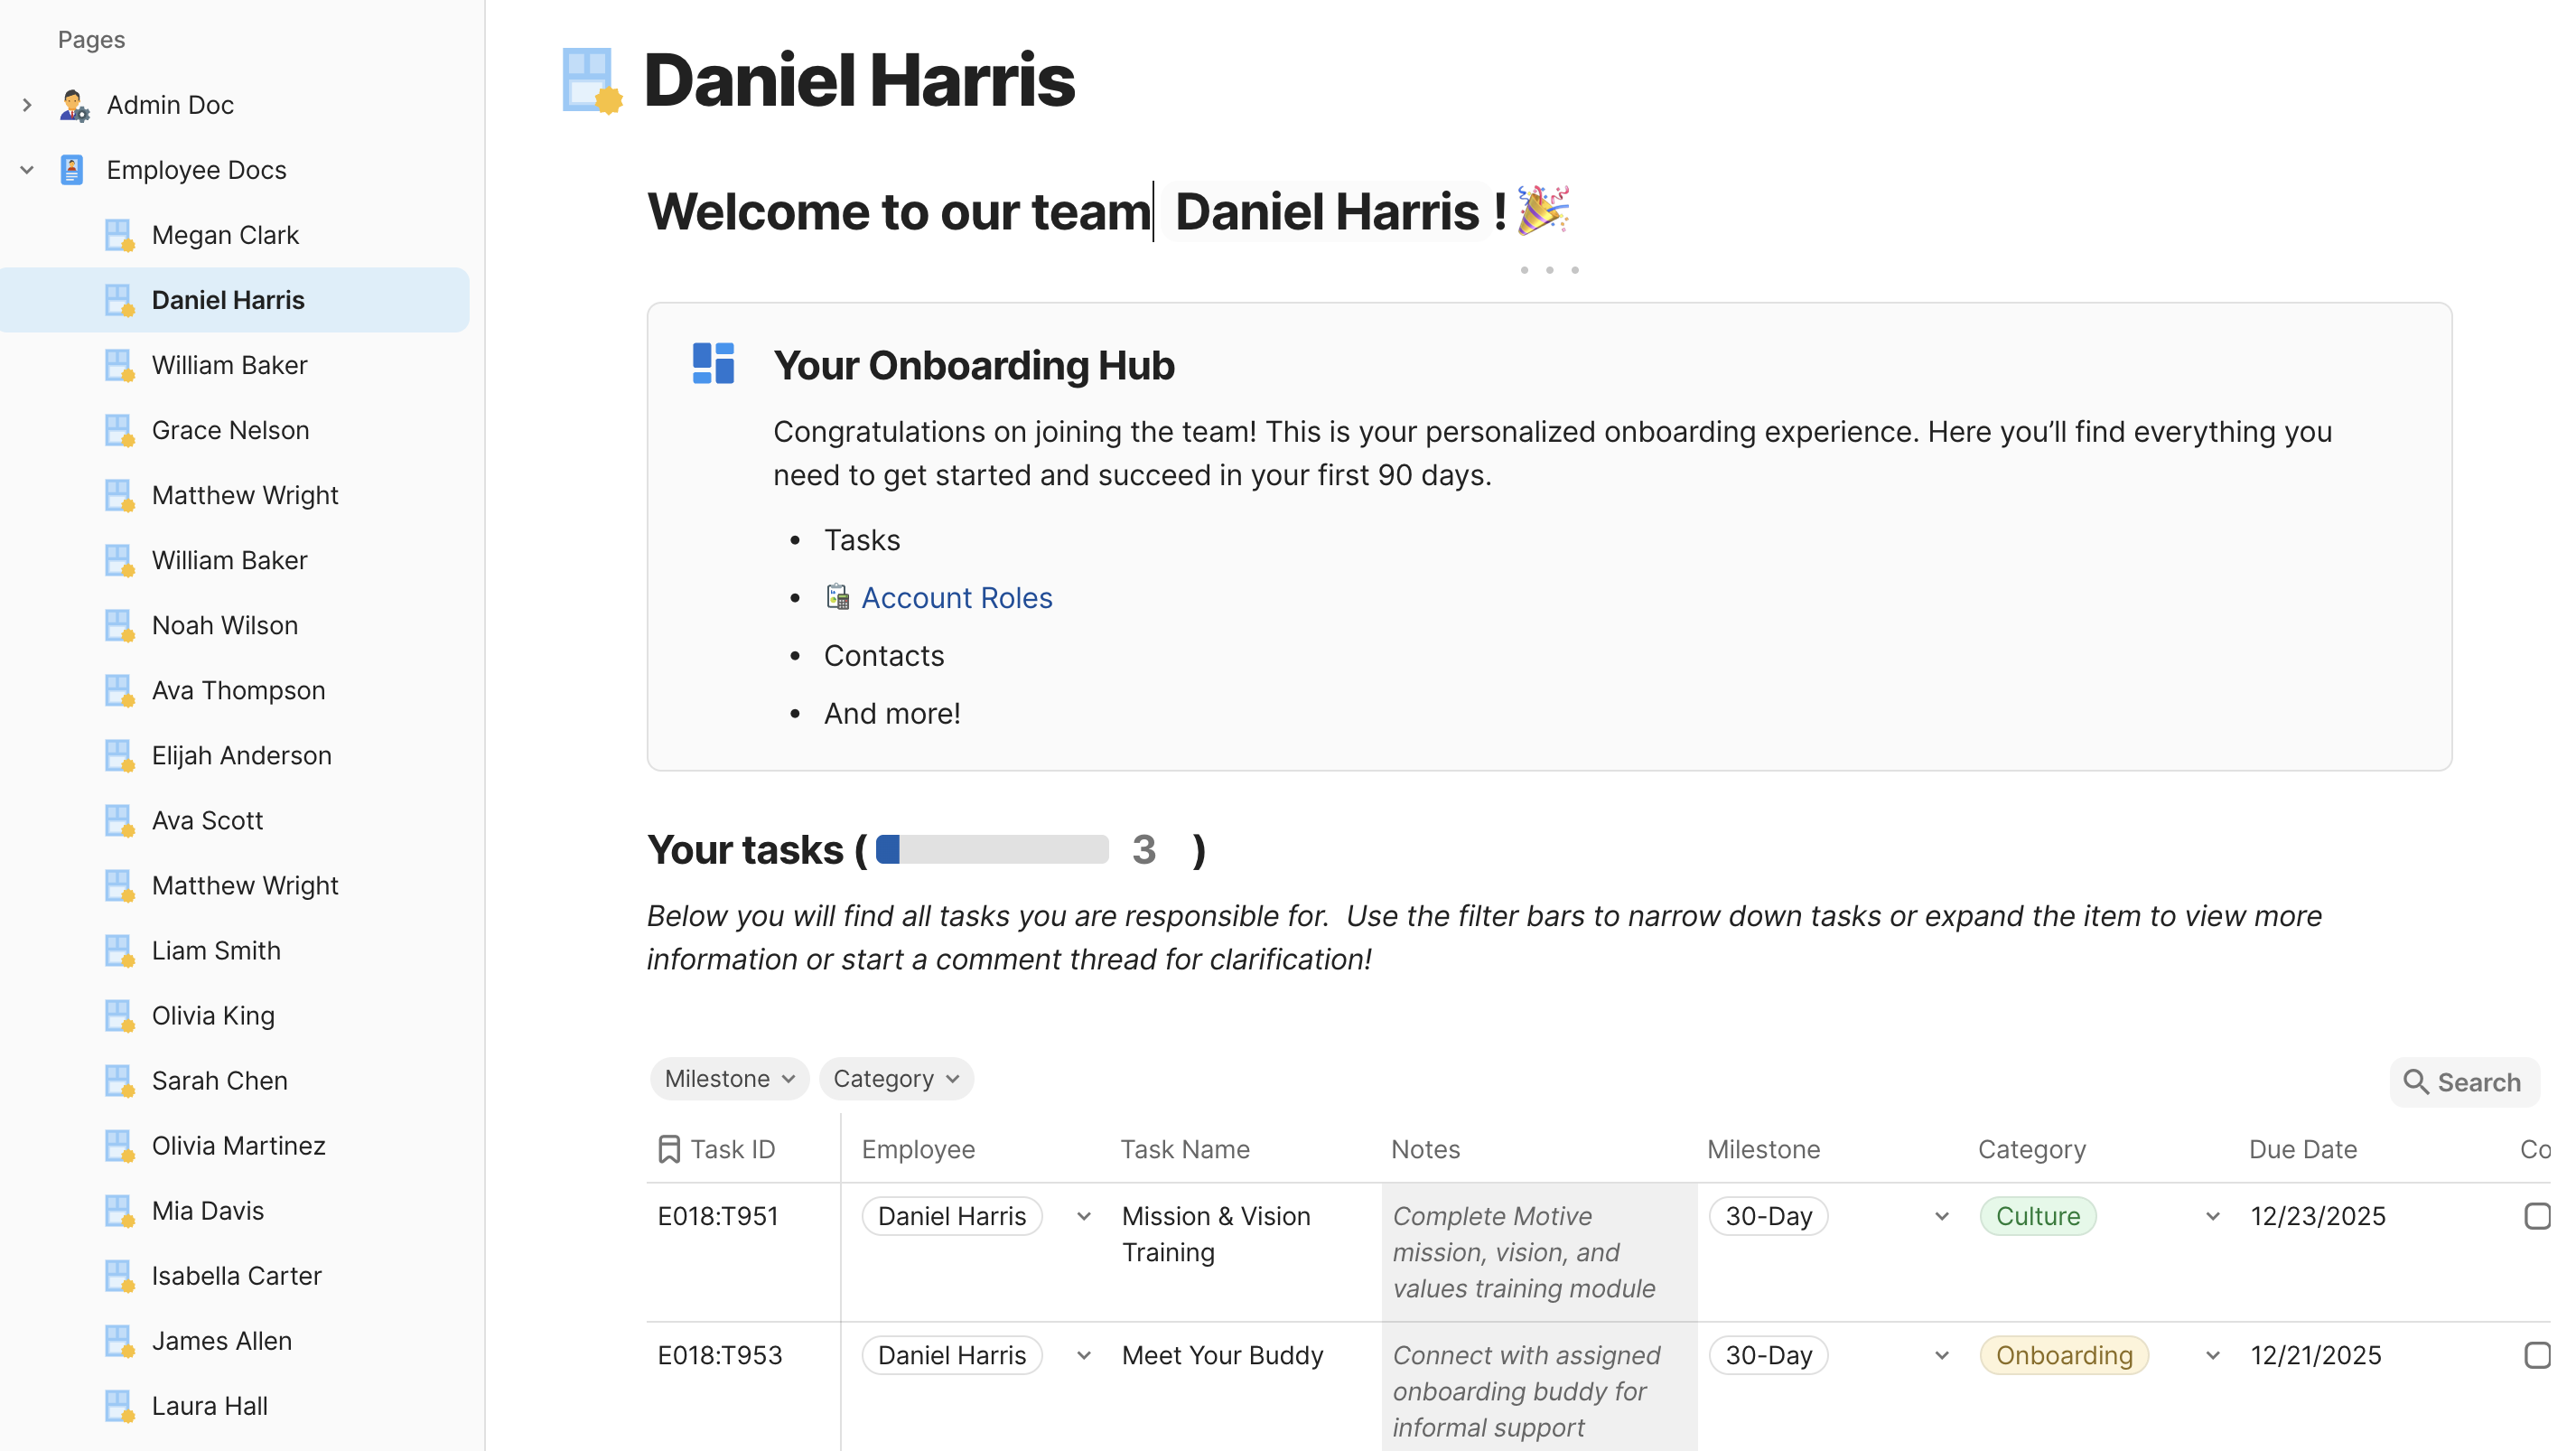Collapse the Employee Docs section
2576x1451 pixels.
click(27, 170)
